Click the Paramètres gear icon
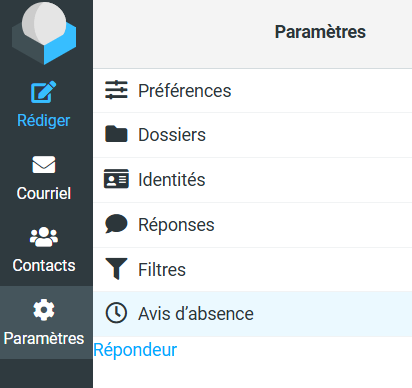412x388 pixels. 44,310
